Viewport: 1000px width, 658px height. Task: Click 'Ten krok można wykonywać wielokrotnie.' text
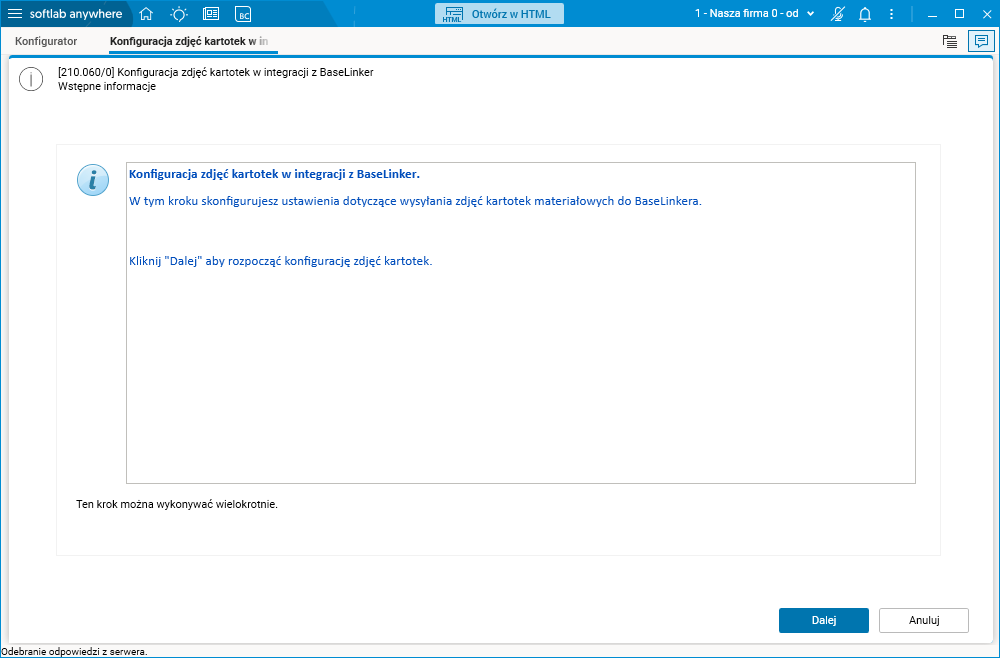[177, 504]
